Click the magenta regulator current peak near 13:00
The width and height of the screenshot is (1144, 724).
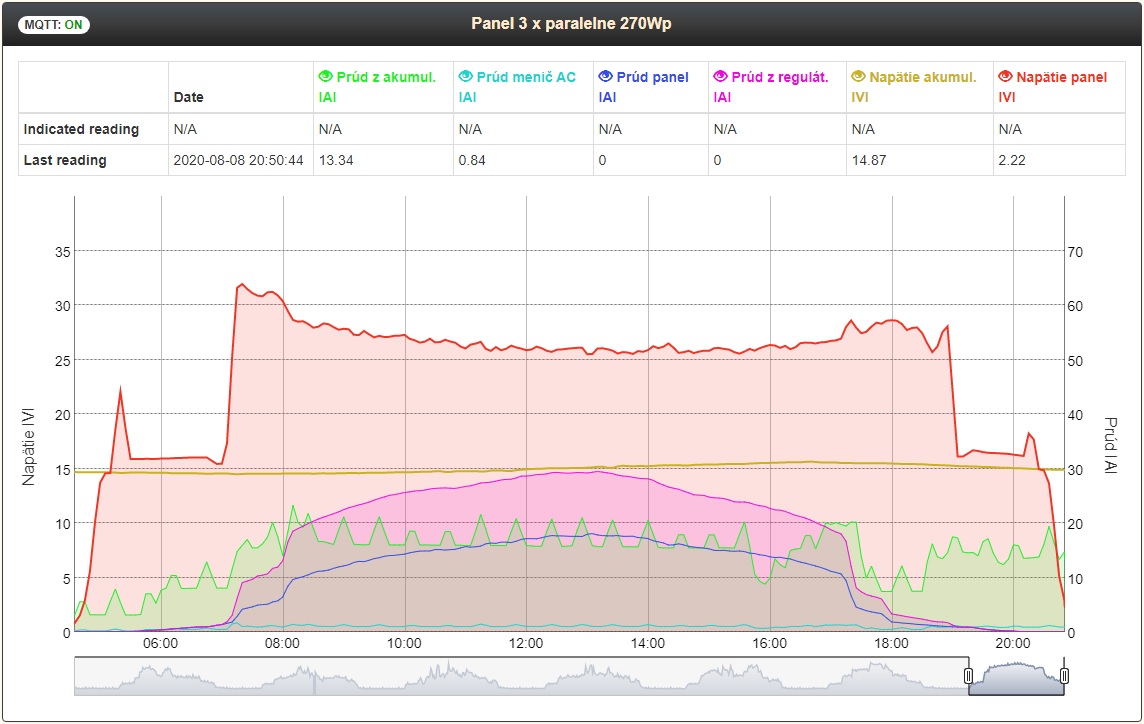pos(597,471)
